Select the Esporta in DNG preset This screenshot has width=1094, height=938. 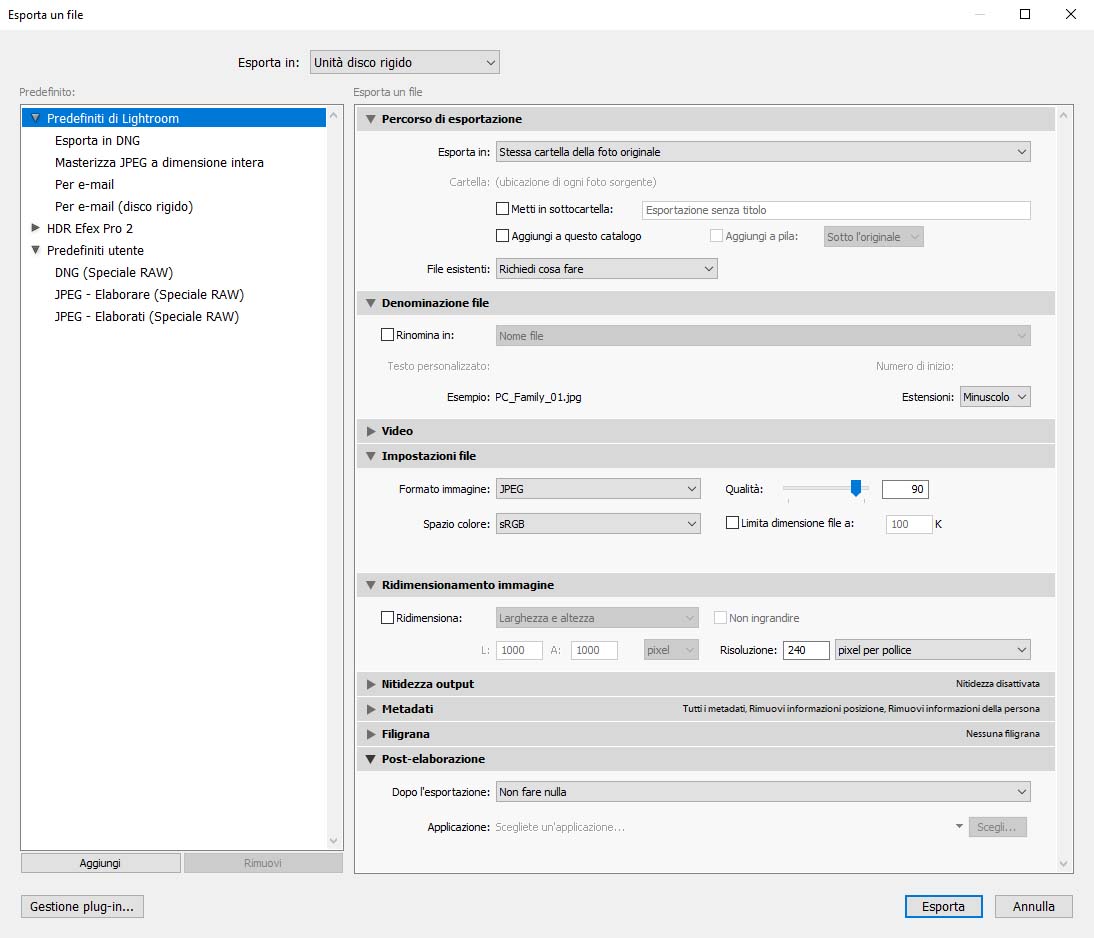pos(98,140)
